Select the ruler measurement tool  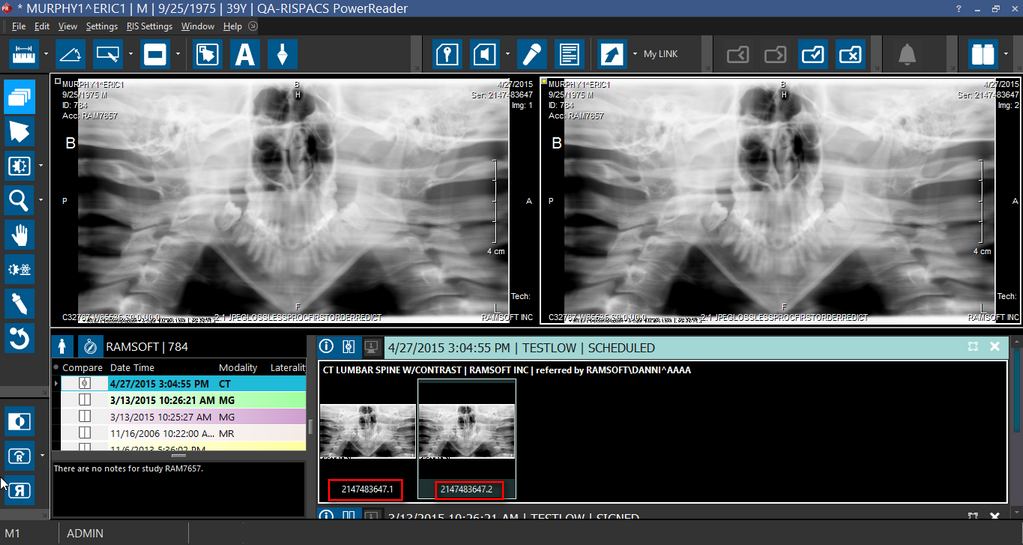pyautogui.click(x=23, y=53)
